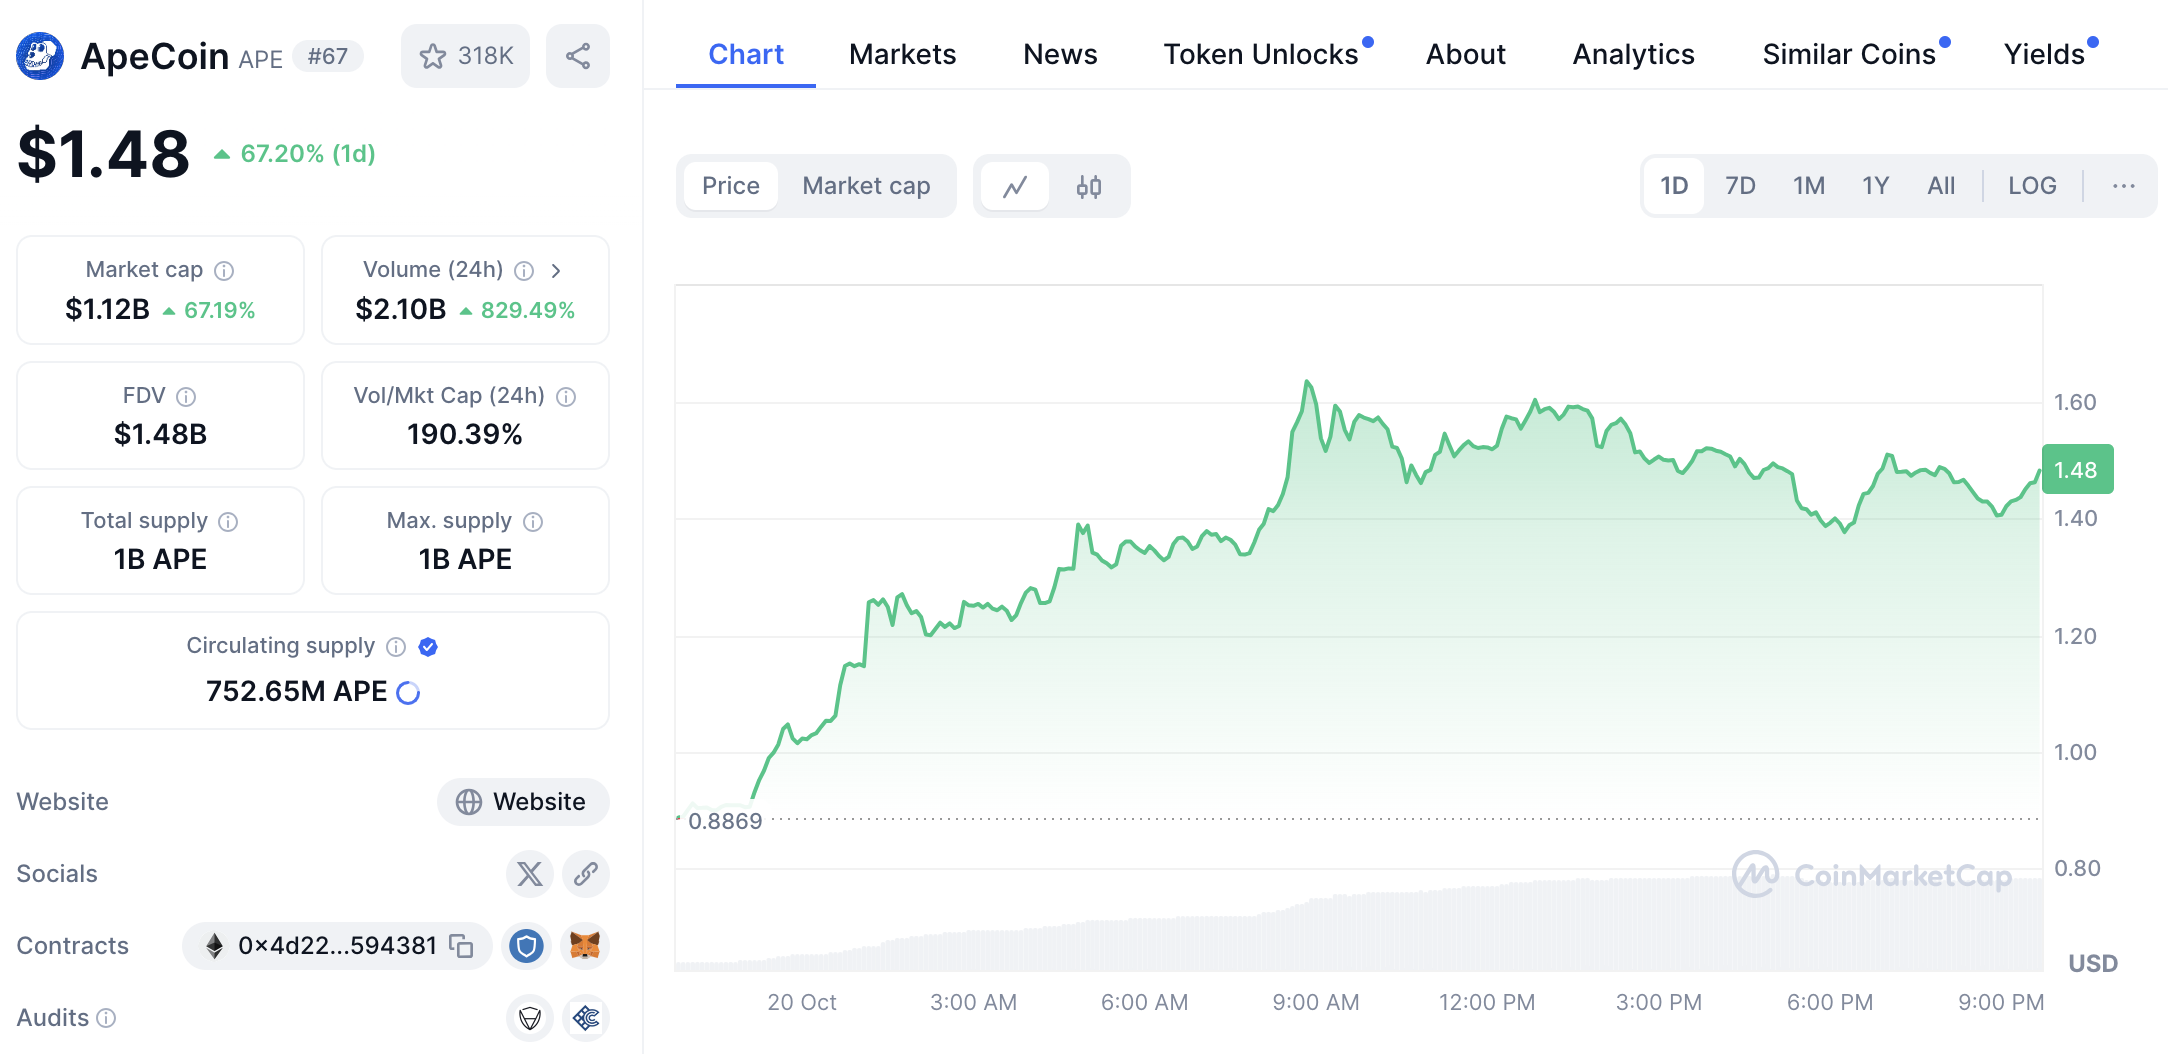Copy the contract address
The width and height of the screenshot is (2168, 1054).
461,946
